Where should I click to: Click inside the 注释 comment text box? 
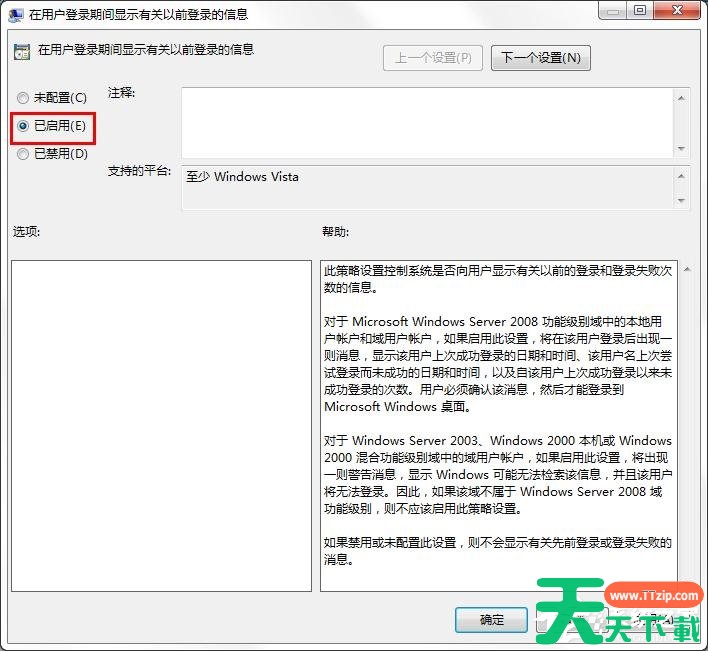pos(427,122)
